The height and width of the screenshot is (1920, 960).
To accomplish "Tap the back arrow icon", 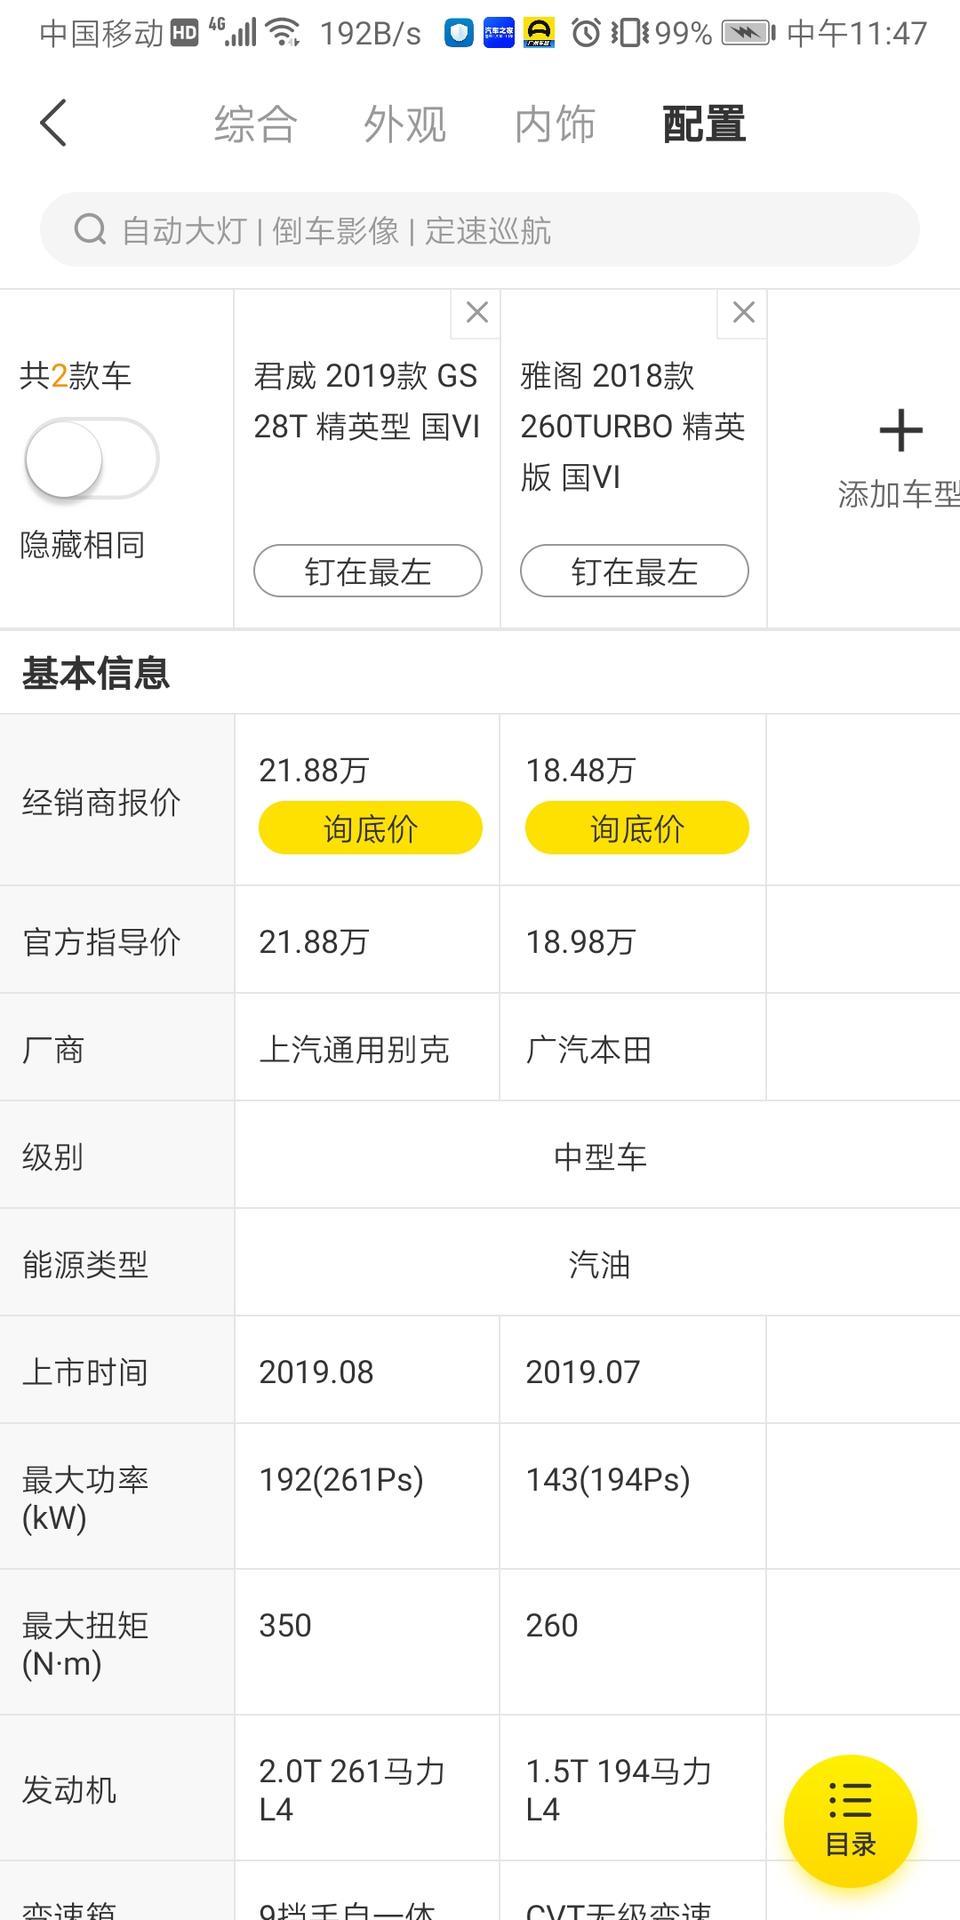I will [54, 123].
